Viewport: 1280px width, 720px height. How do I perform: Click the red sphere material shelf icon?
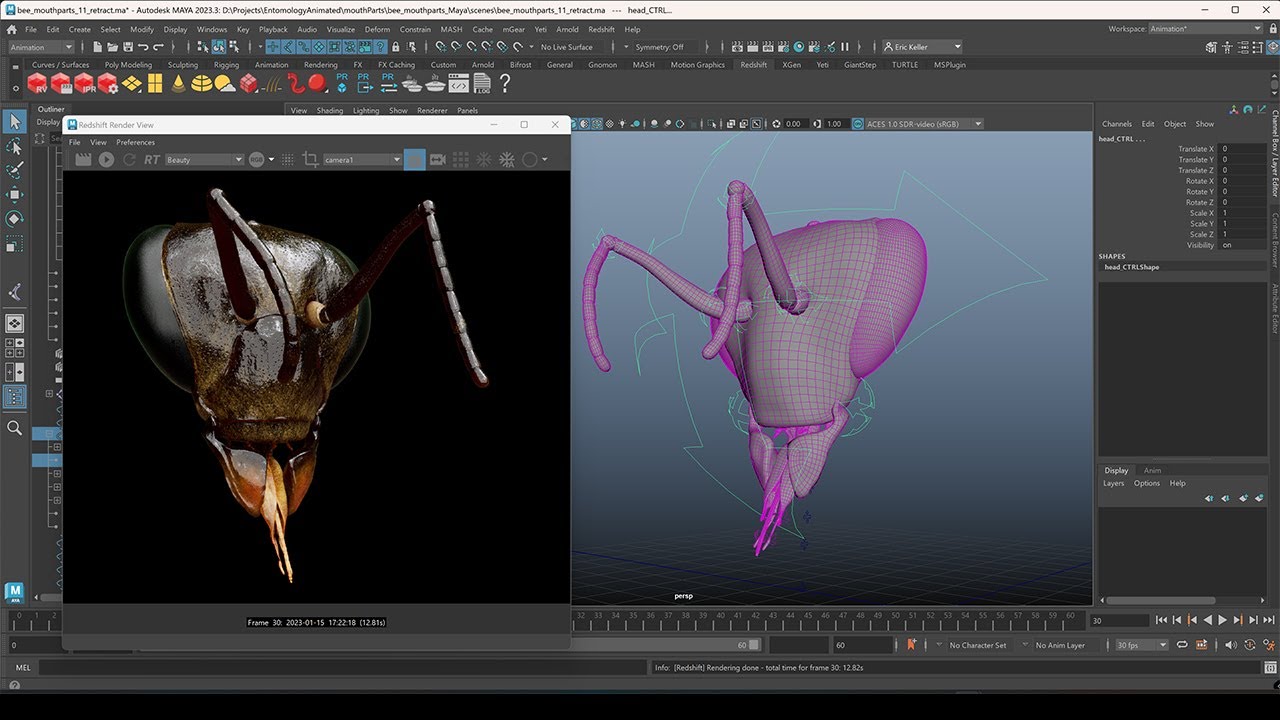[316, 82]
